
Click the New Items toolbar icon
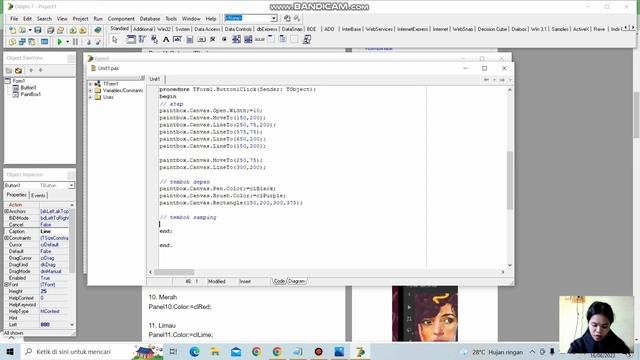[x=13, y=30]
